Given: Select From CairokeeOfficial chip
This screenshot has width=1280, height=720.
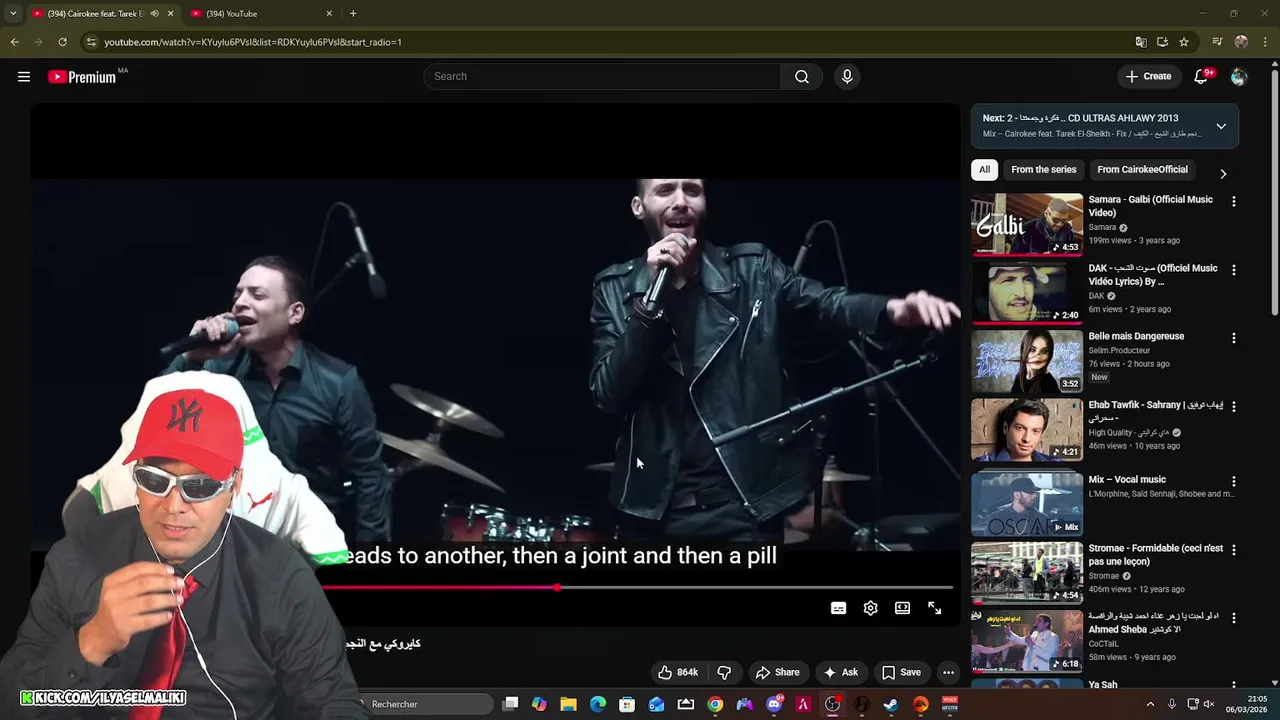Looking at the screenshot, I should click(x=1142, y=169).
